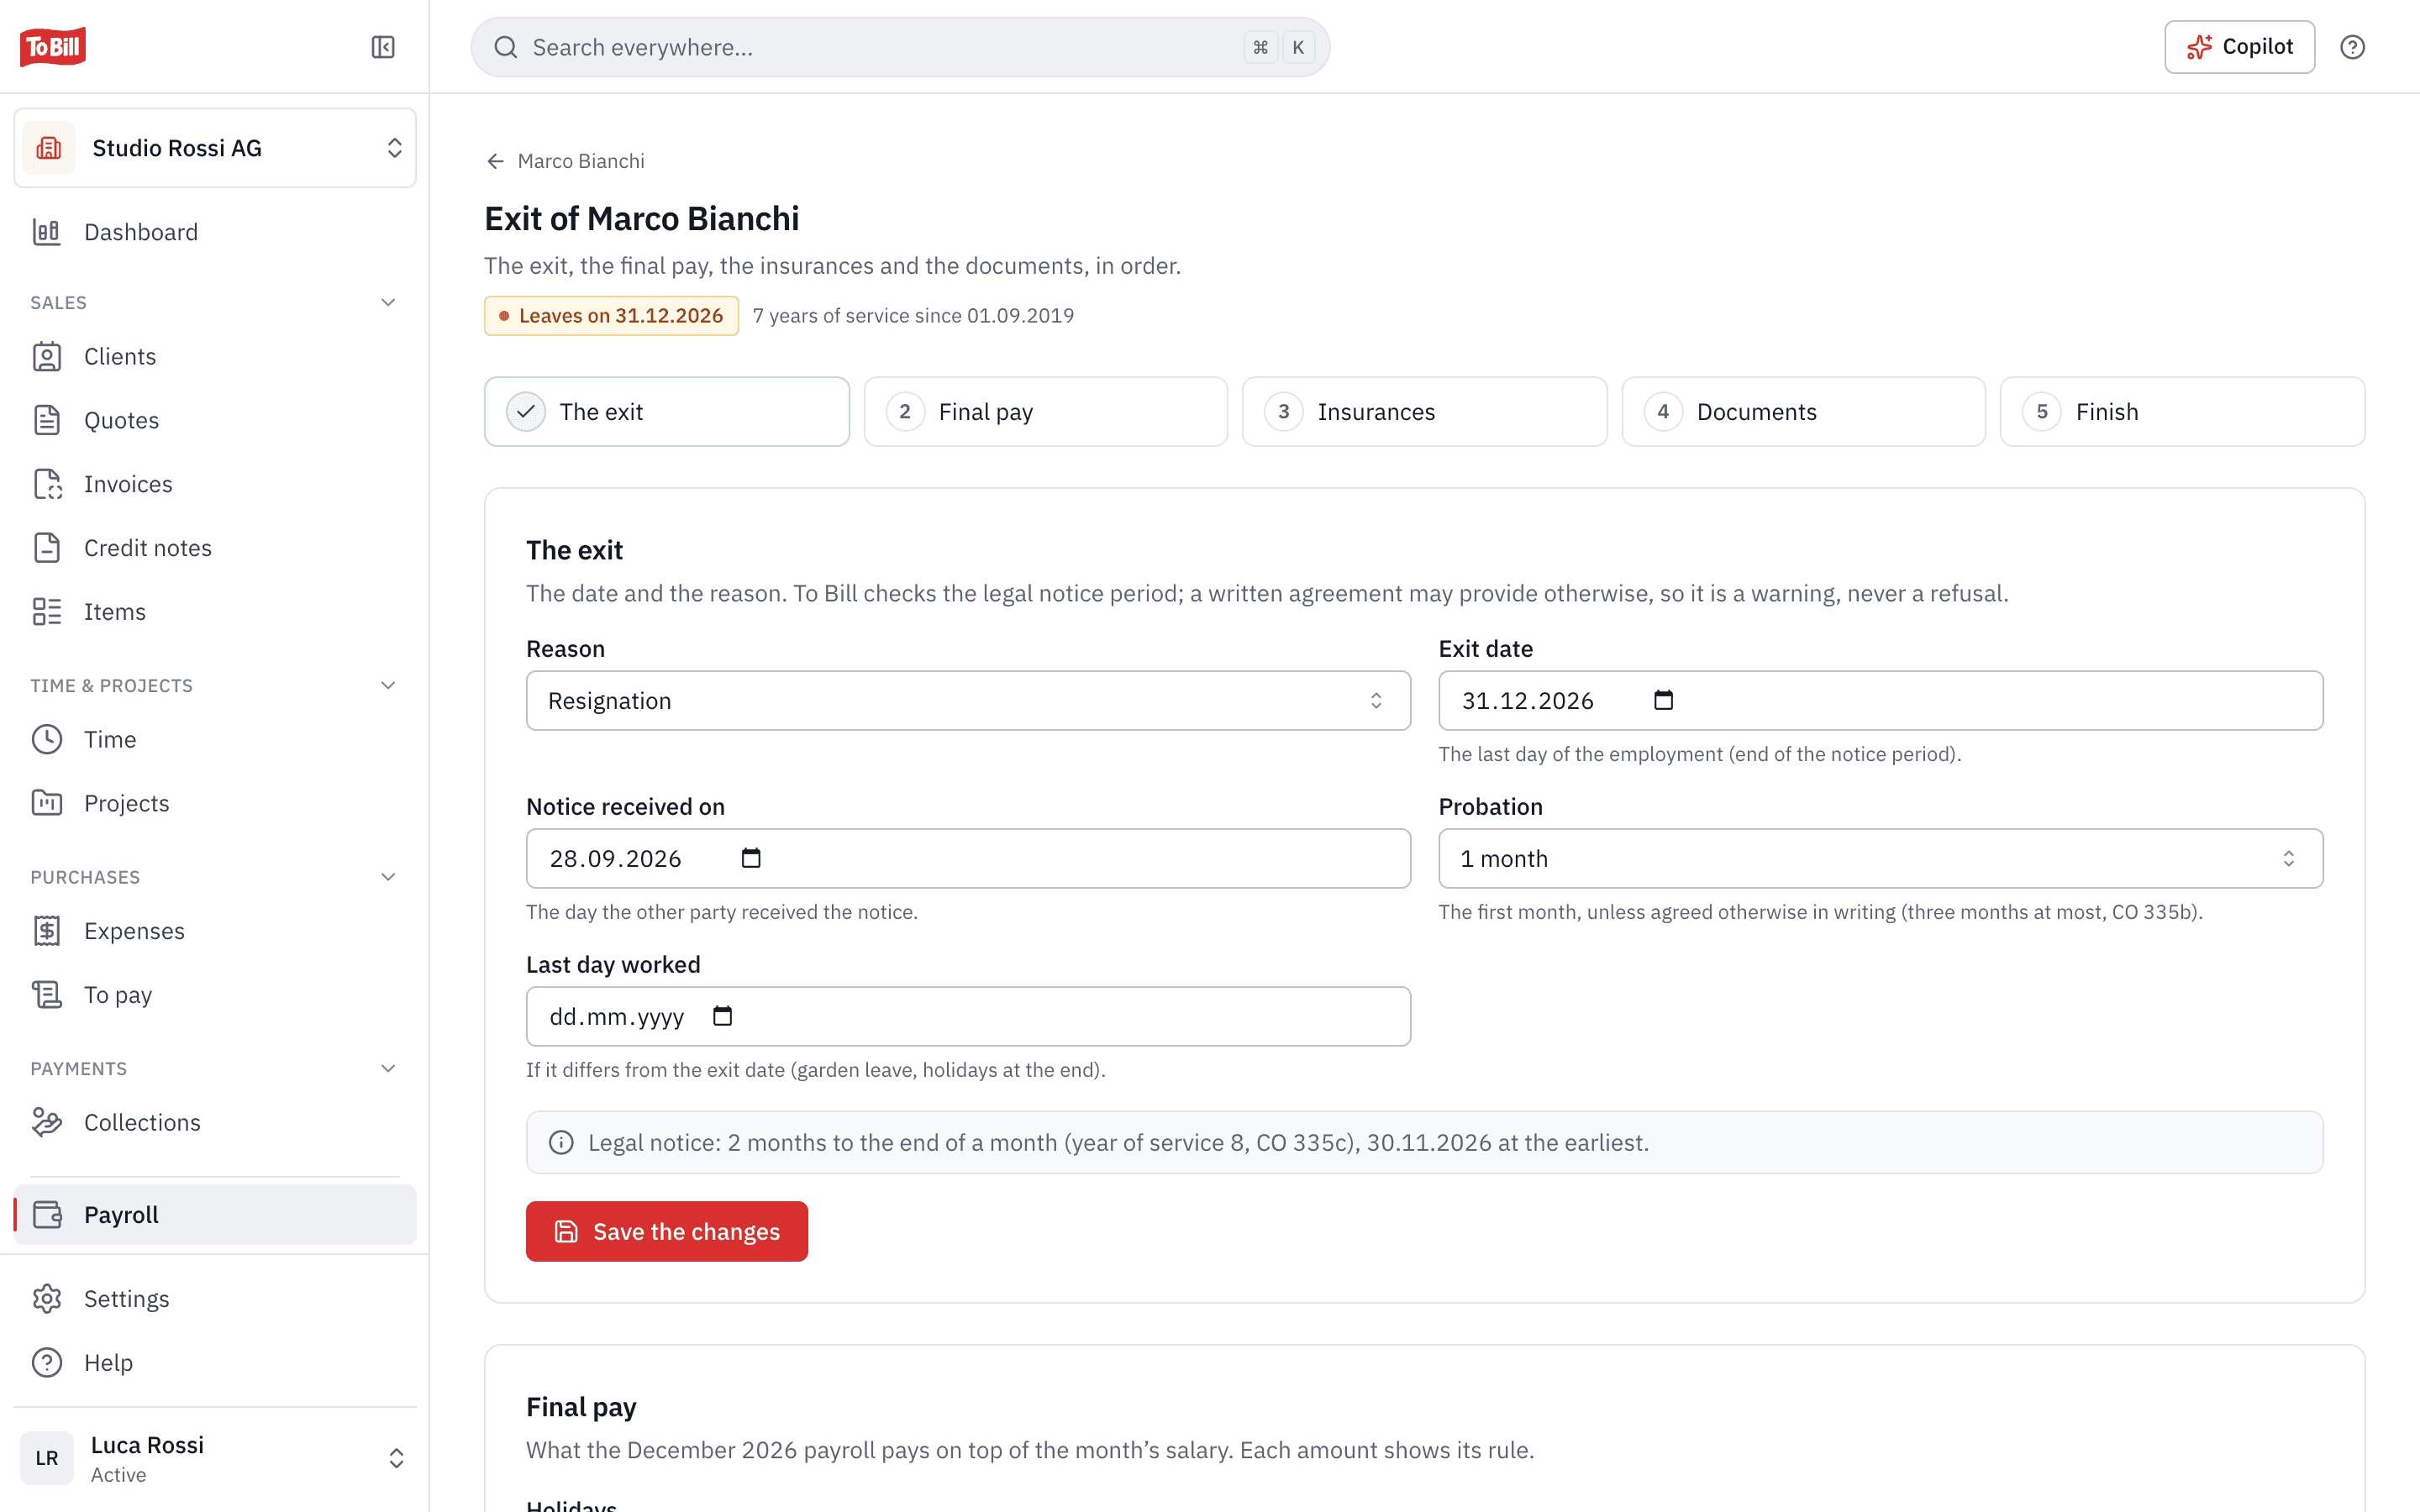Open the Credit notes icon
The width and height of the screenshot is (2420, 1512).
coord(47,548)
